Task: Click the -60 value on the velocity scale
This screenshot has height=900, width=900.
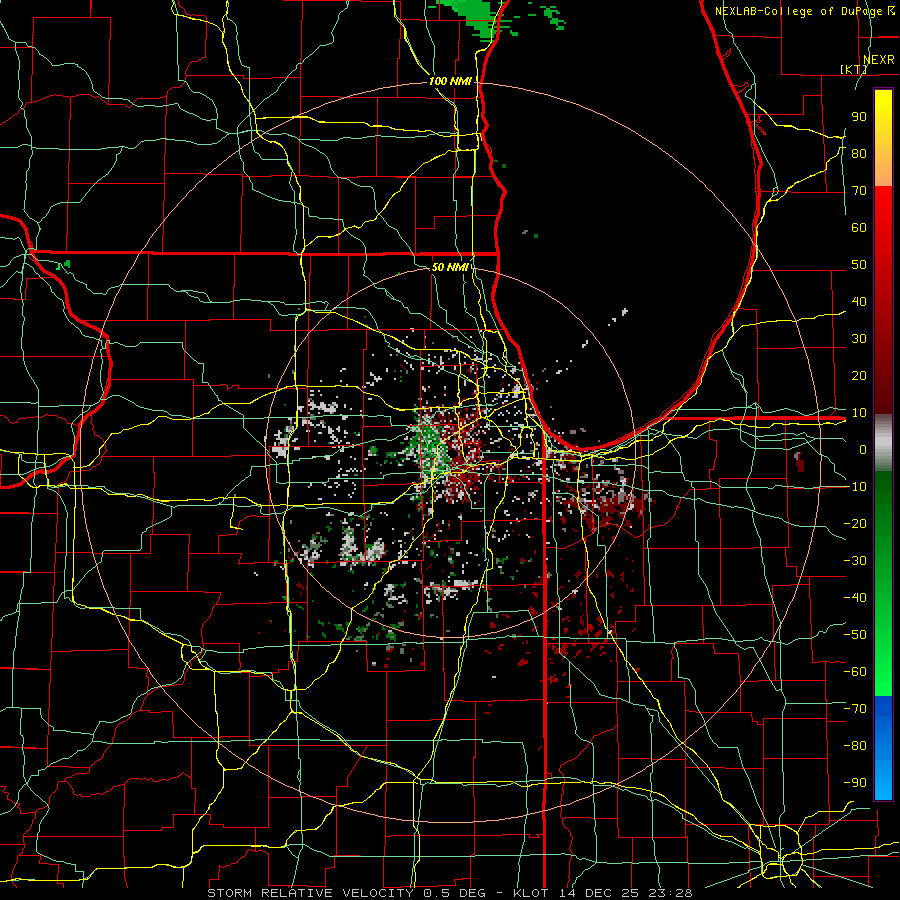Action: coord(855,672)
